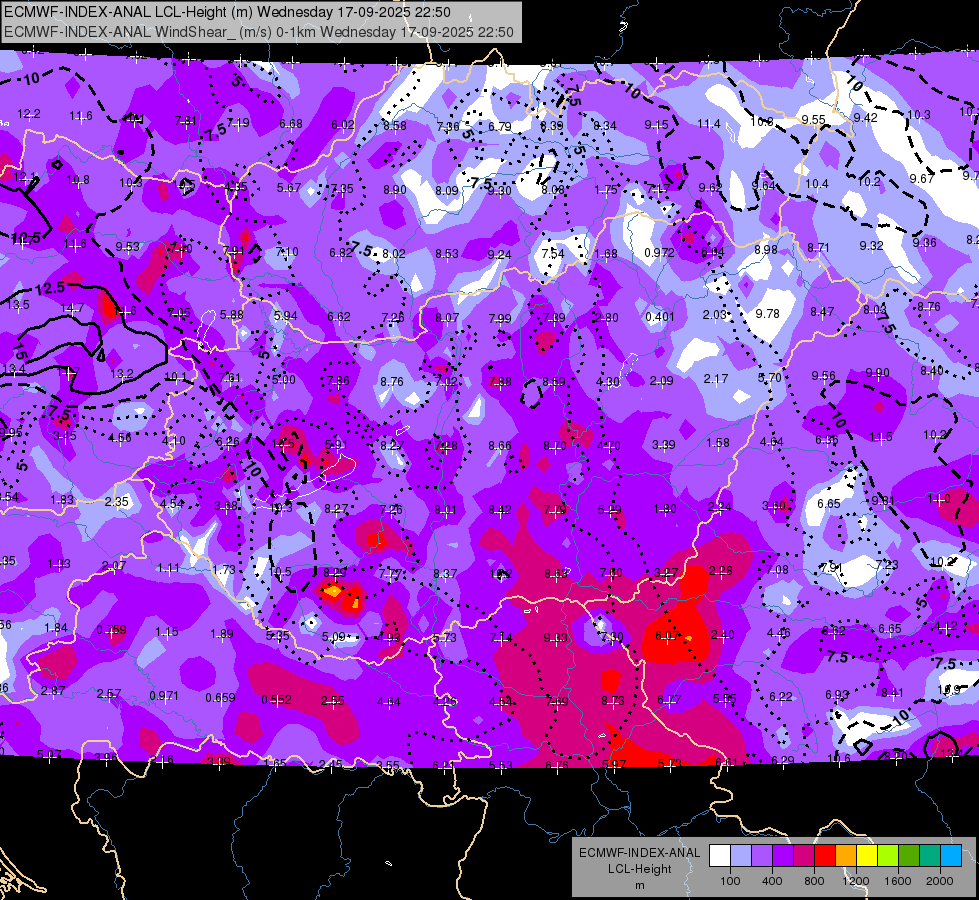Click the LCL-Height title line at top
Screen dimensions: 979x900
227,12
